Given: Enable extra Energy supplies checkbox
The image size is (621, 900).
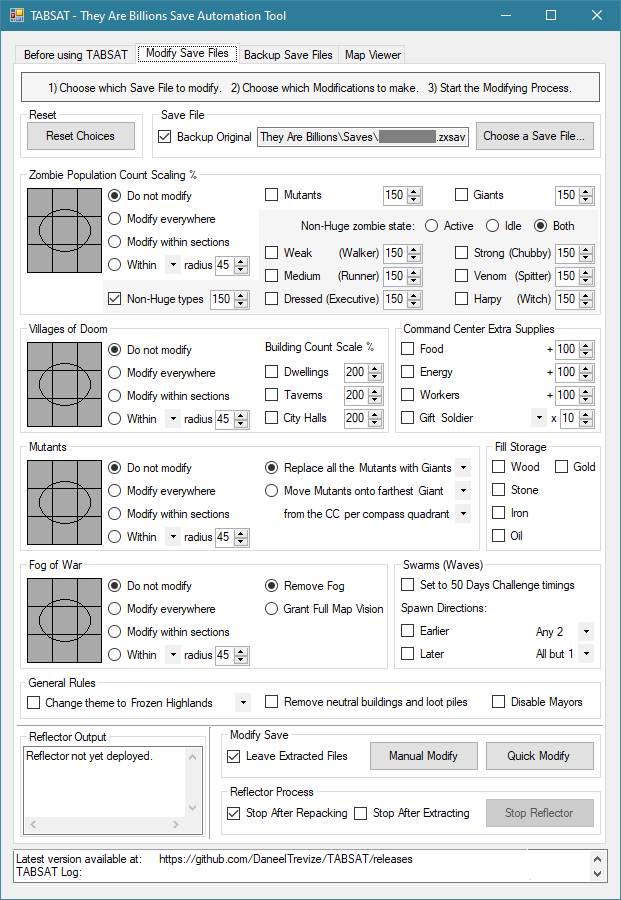Looking at the screenshot, I should [407, 371].
